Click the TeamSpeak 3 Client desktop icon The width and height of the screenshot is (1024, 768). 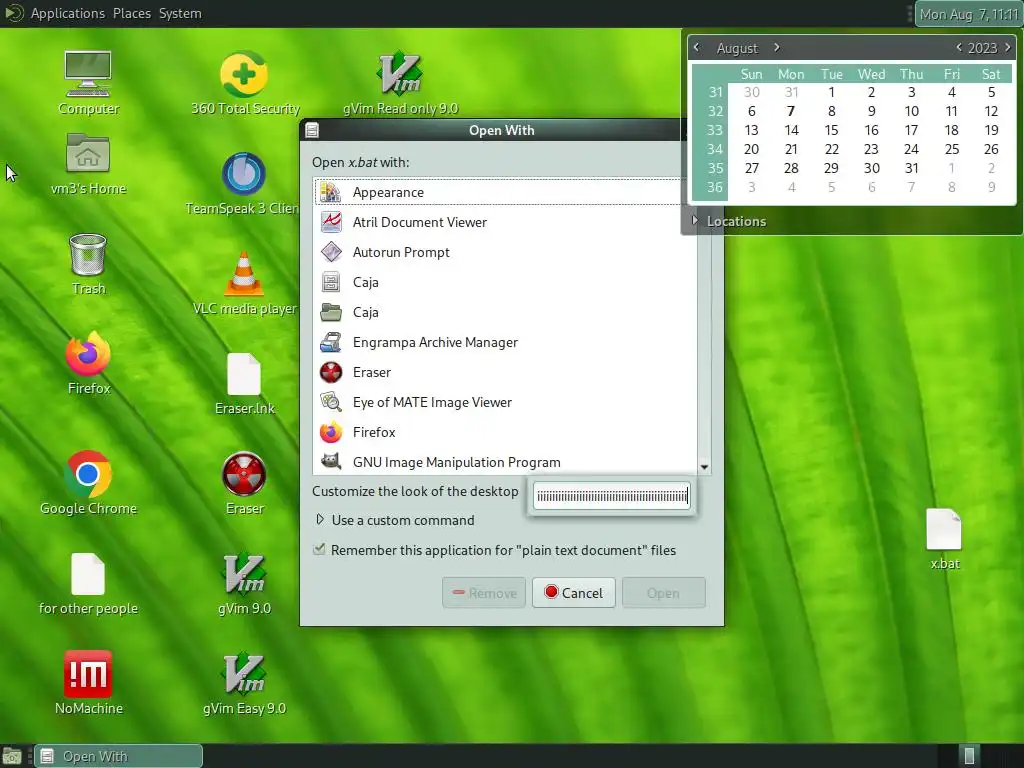click(244, 174)
